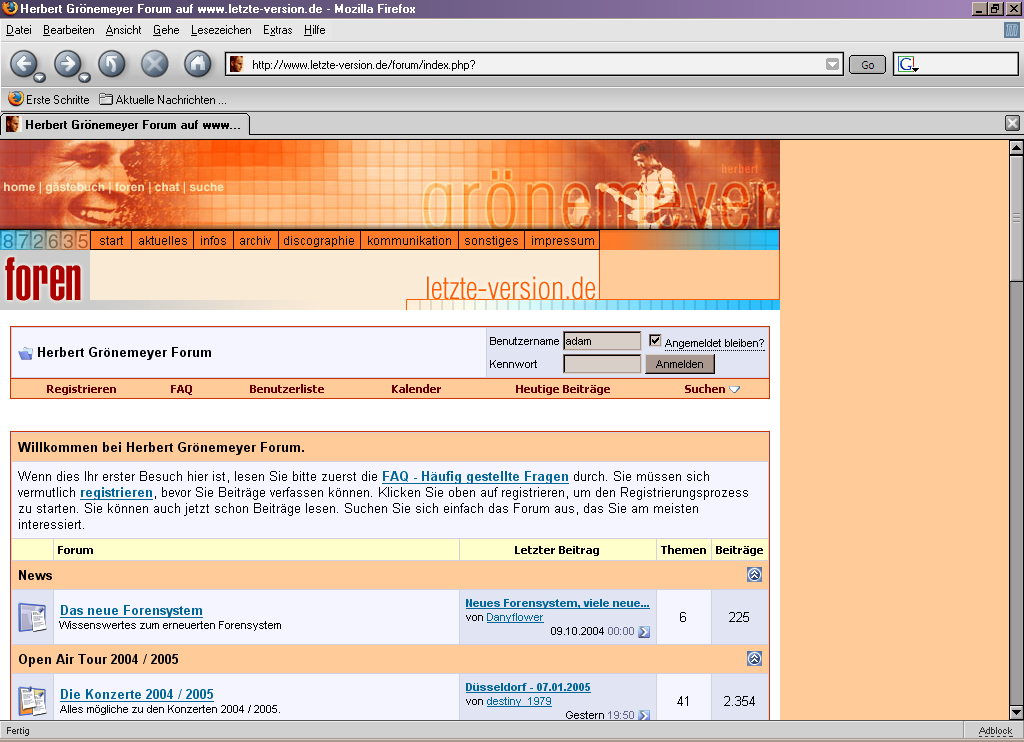Click into the Kennwort password field
Image resolution: width=1024 pixels, height=742 pixels.
[x=601, y=364]
